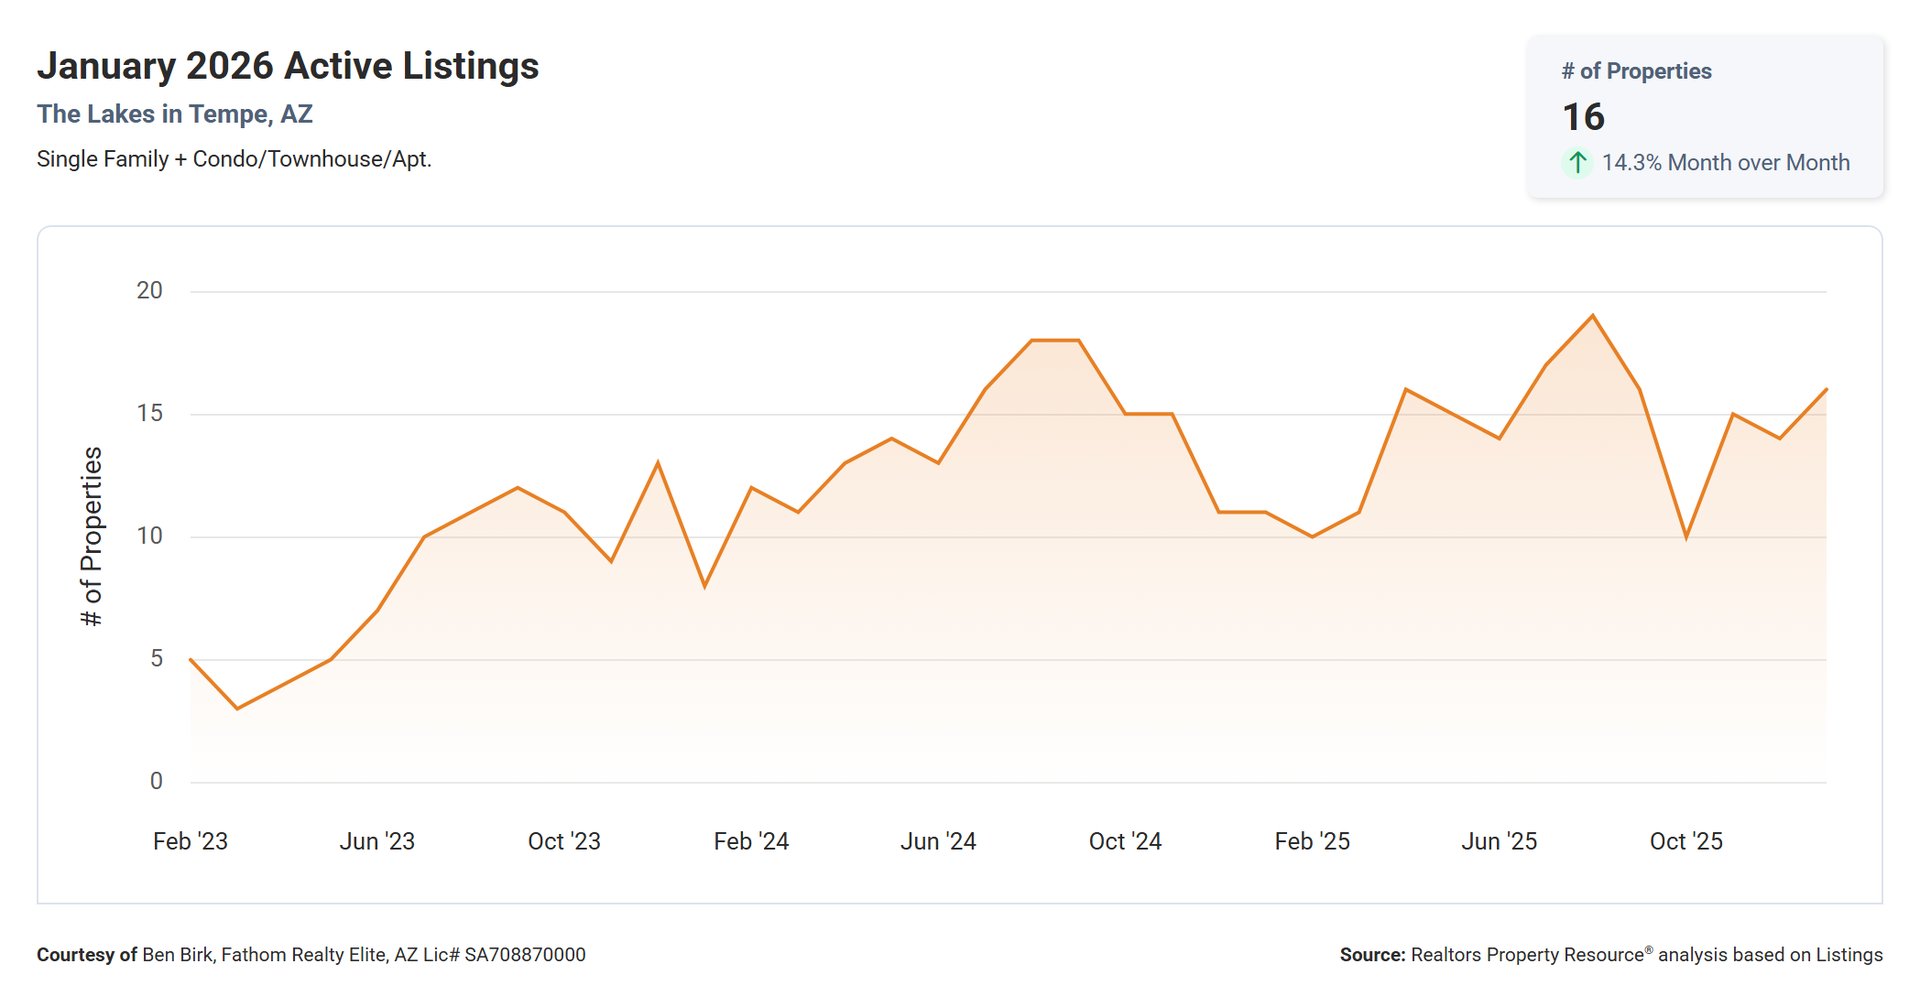Click the green upward arrow icon
This screenshot has height=1007, width=1920.
[x=1577, y=162]
